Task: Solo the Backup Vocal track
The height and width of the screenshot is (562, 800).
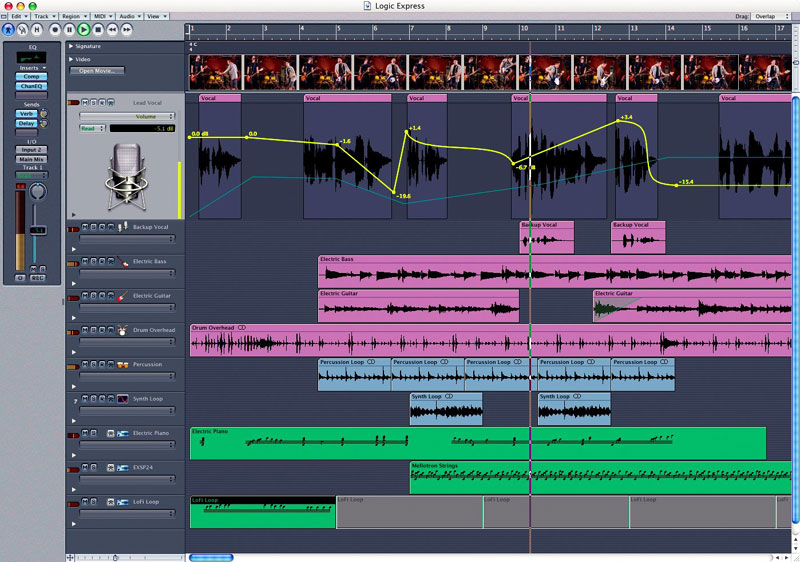Action: click(93, 227)
